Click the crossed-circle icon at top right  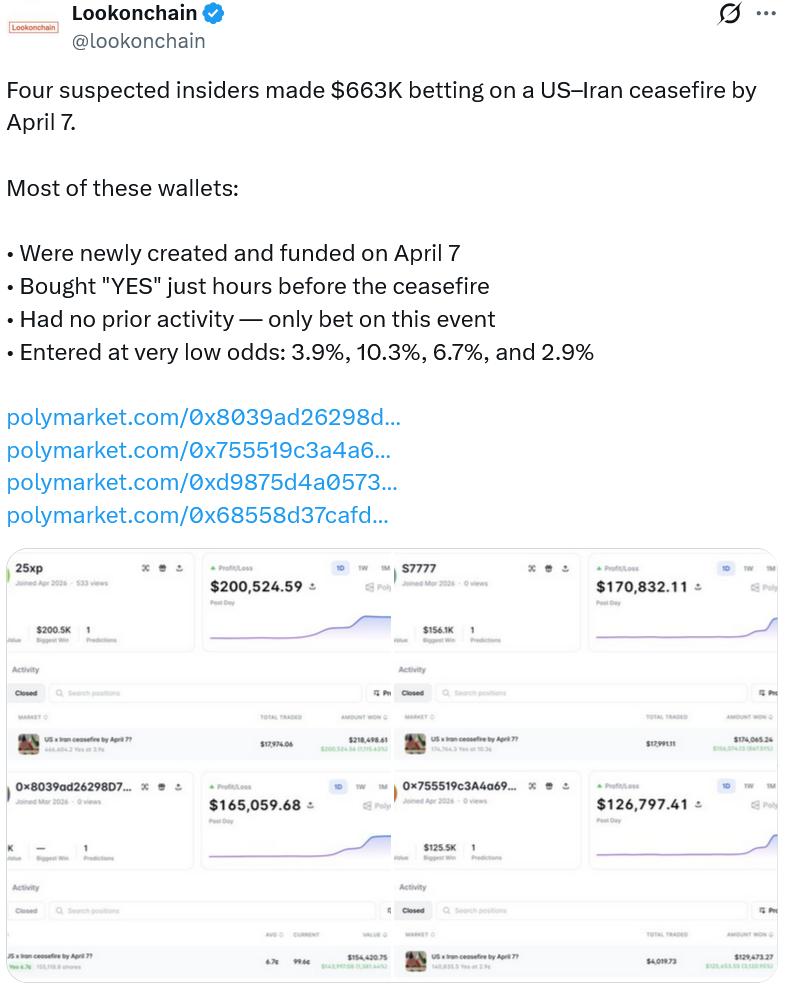pyautogui.click(x=729, y=13)
